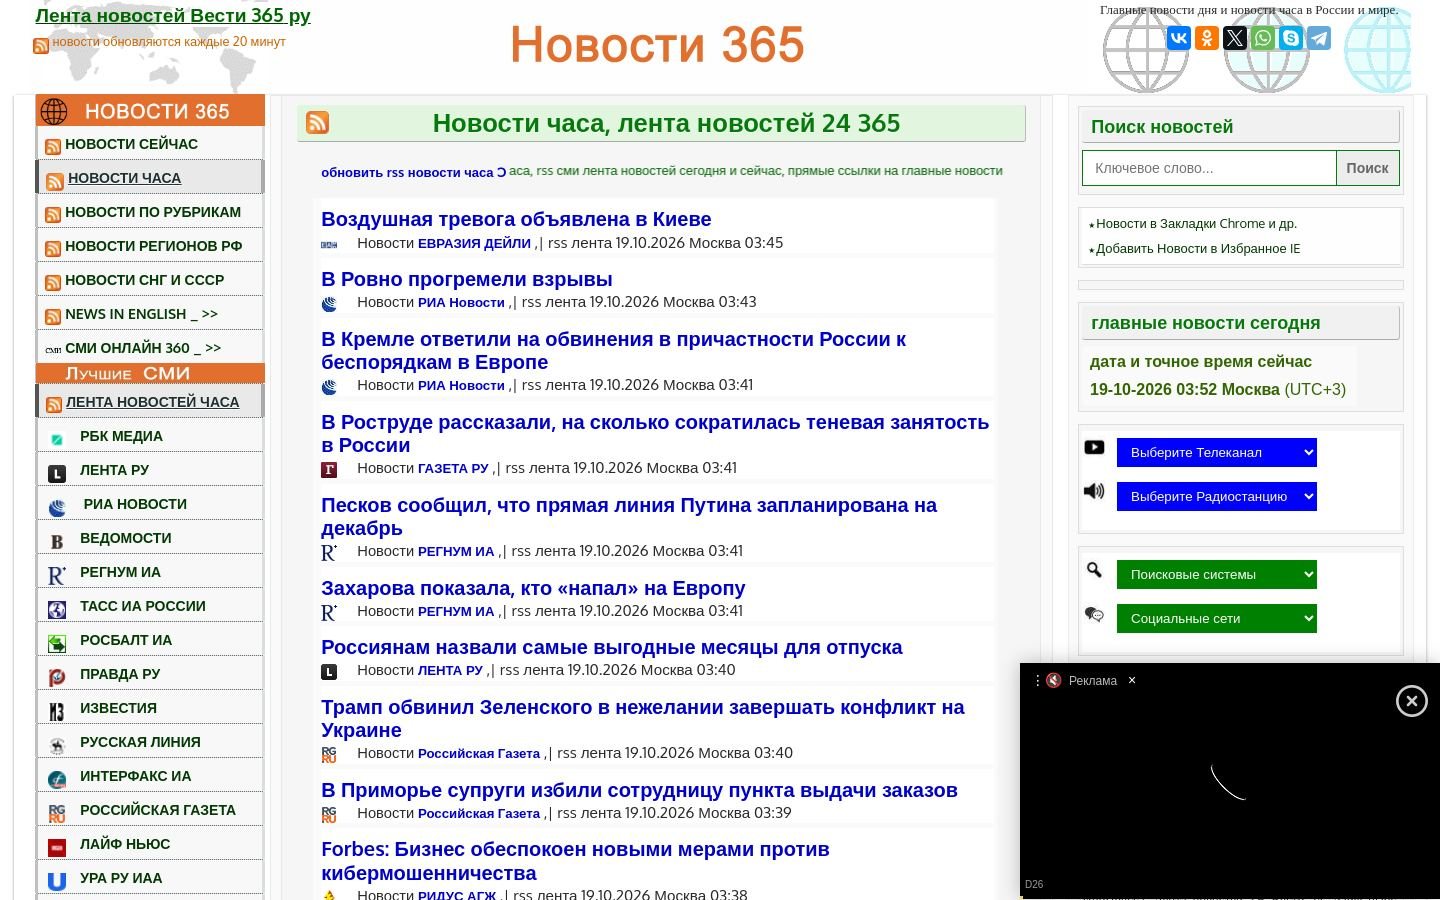Image resolution: width=1440 pixels, height=900 pixels.
Task: Click Добавить Новости в Избранное IE
Action: pyautogui.click(x=1198, y=248)
